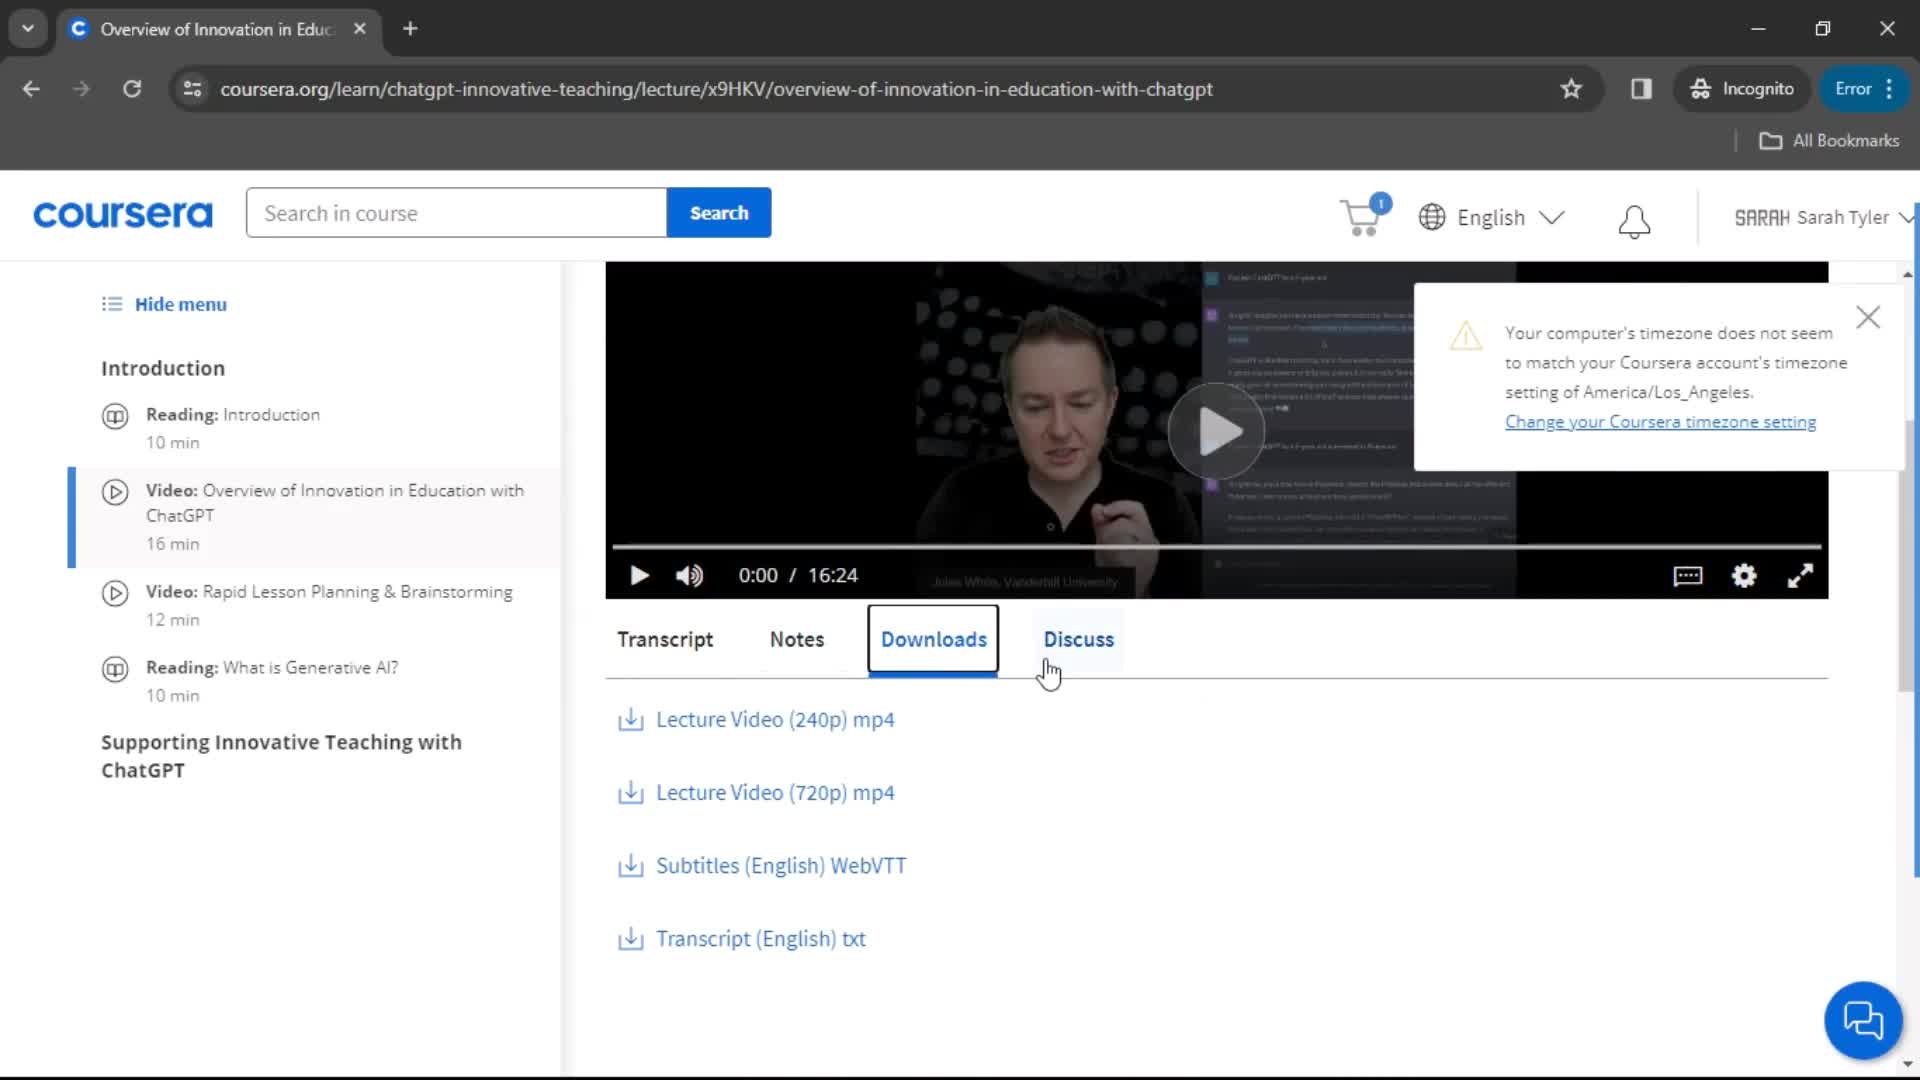Click the fullscreen expand icon

click(x=1800, y=575)
